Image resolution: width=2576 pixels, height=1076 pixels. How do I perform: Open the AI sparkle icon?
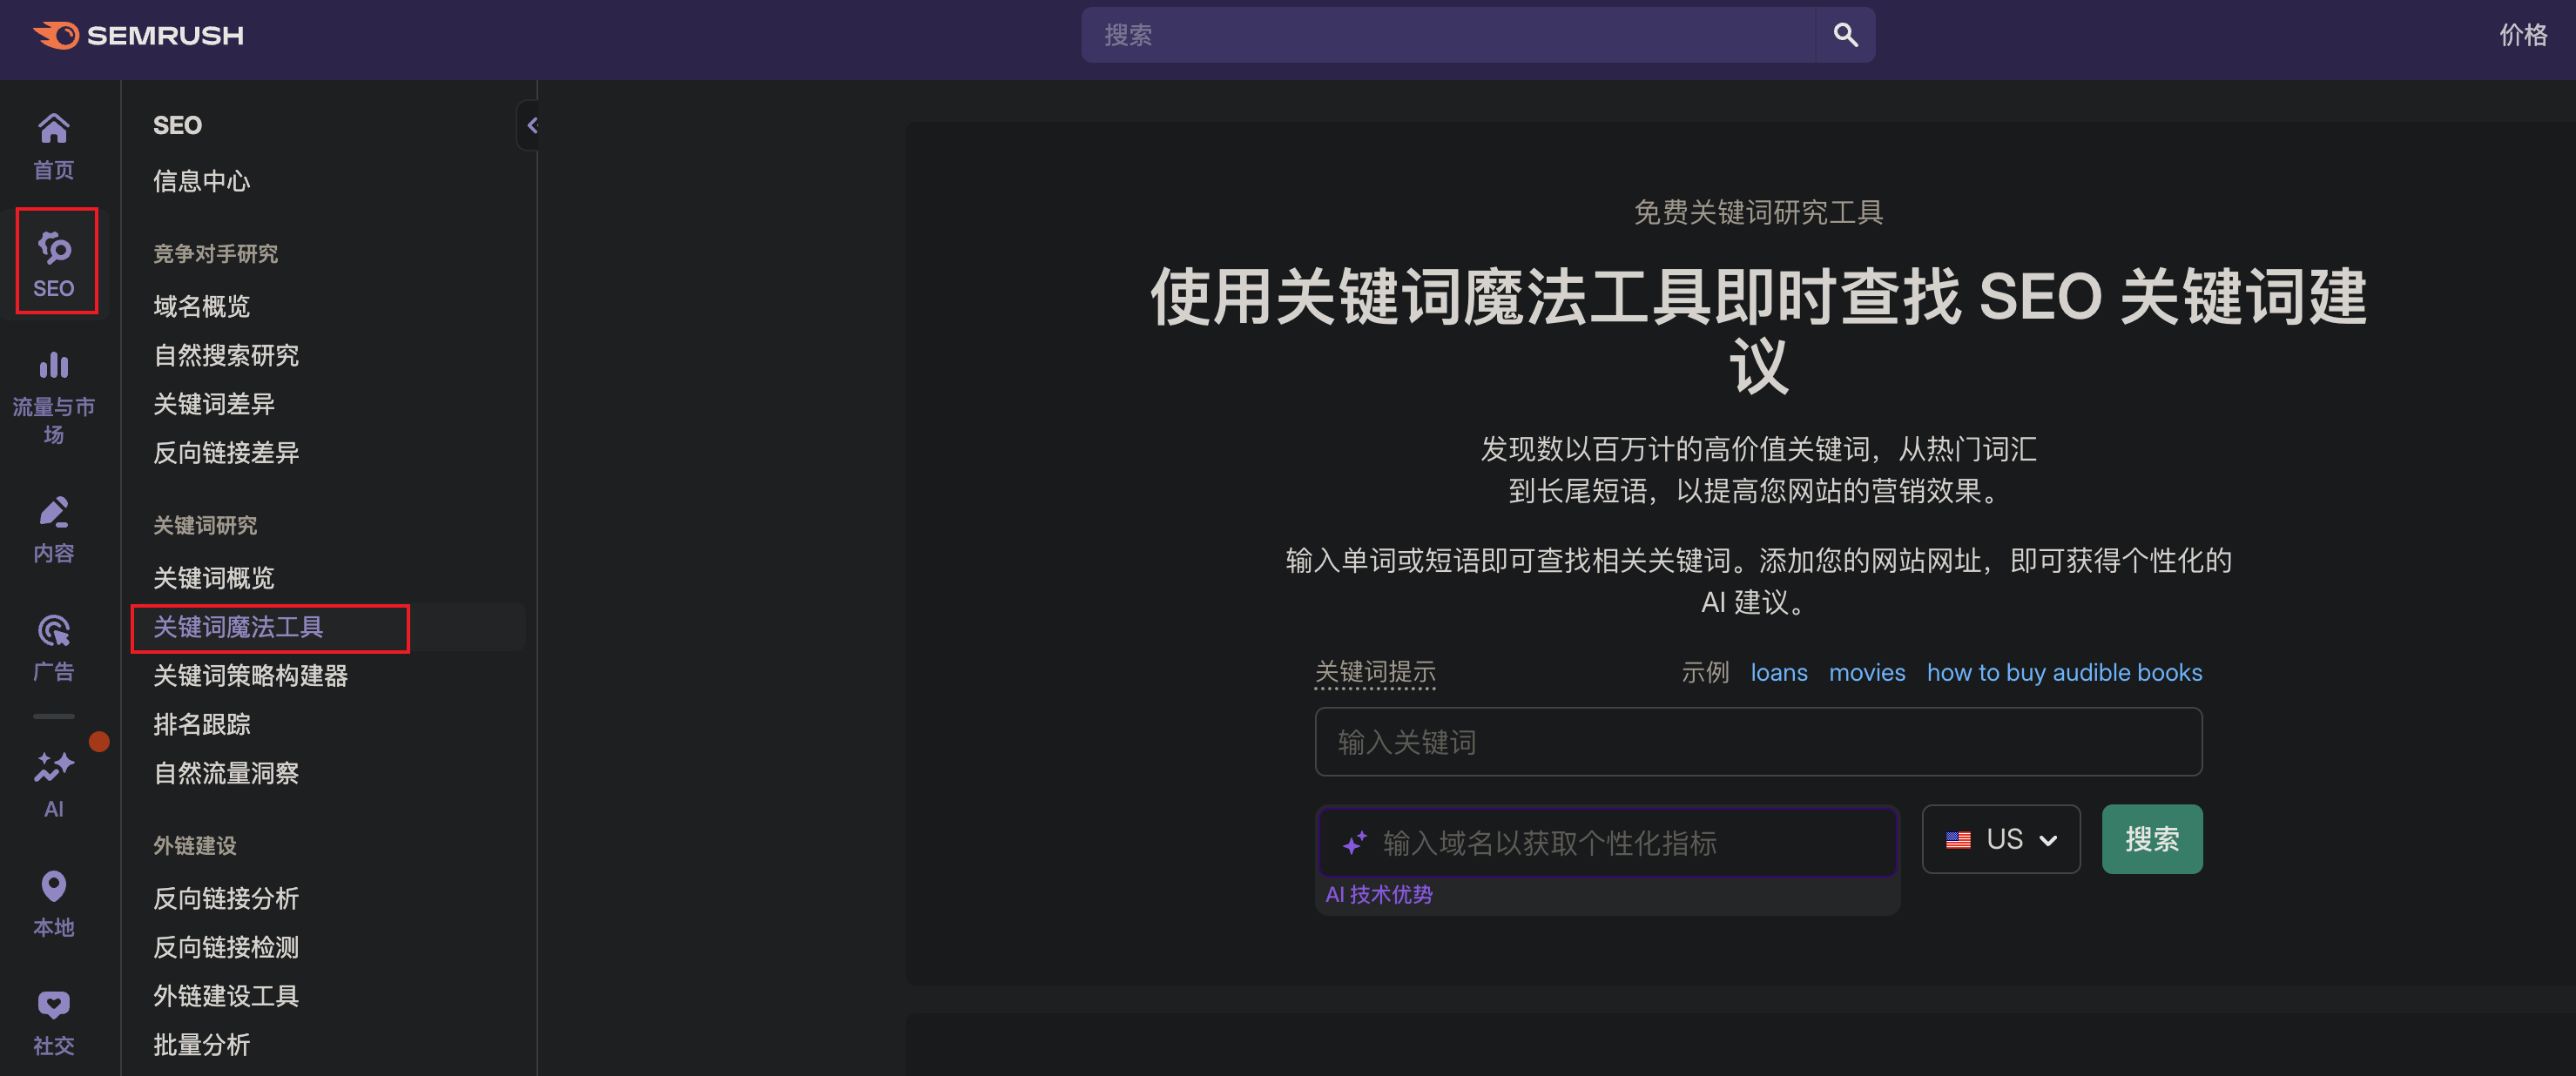click(x=53, y=782)
